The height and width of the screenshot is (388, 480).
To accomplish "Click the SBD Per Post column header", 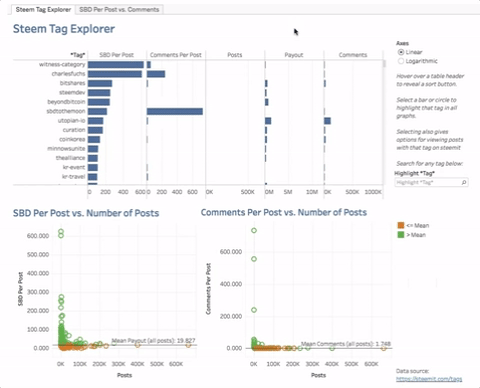I will coord(116,55).
